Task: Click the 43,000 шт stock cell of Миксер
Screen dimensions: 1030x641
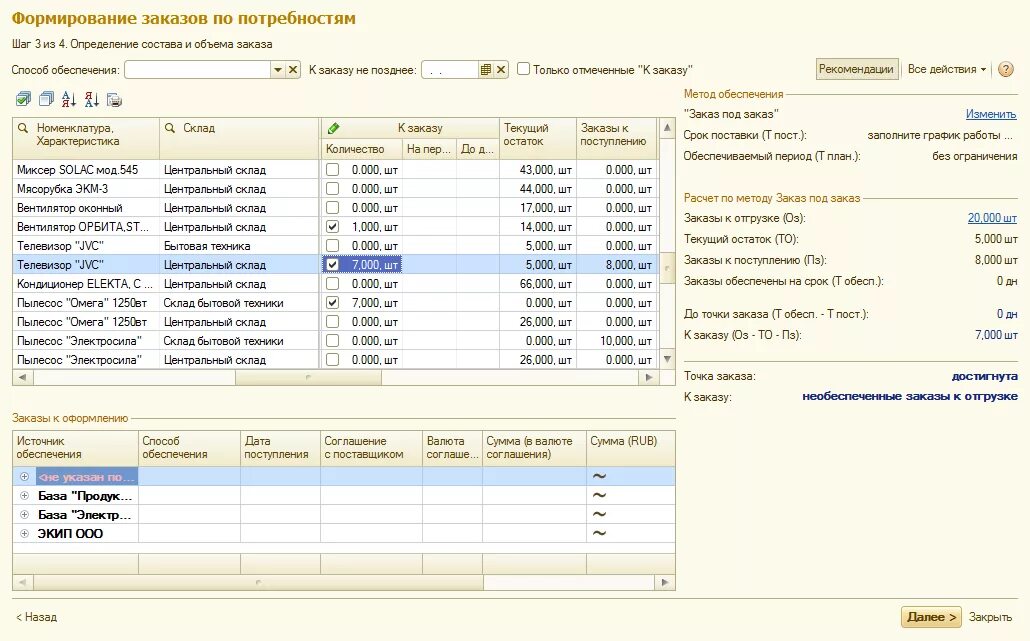Action: click(x=538, y=169)
